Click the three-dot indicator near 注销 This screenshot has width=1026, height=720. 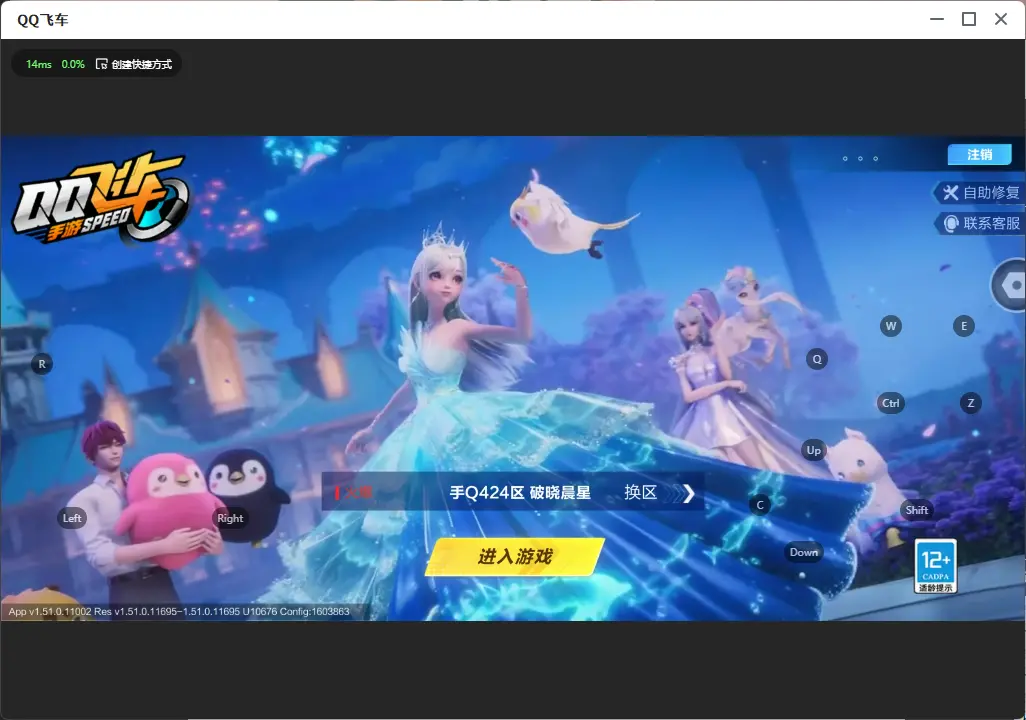[860, 158]
